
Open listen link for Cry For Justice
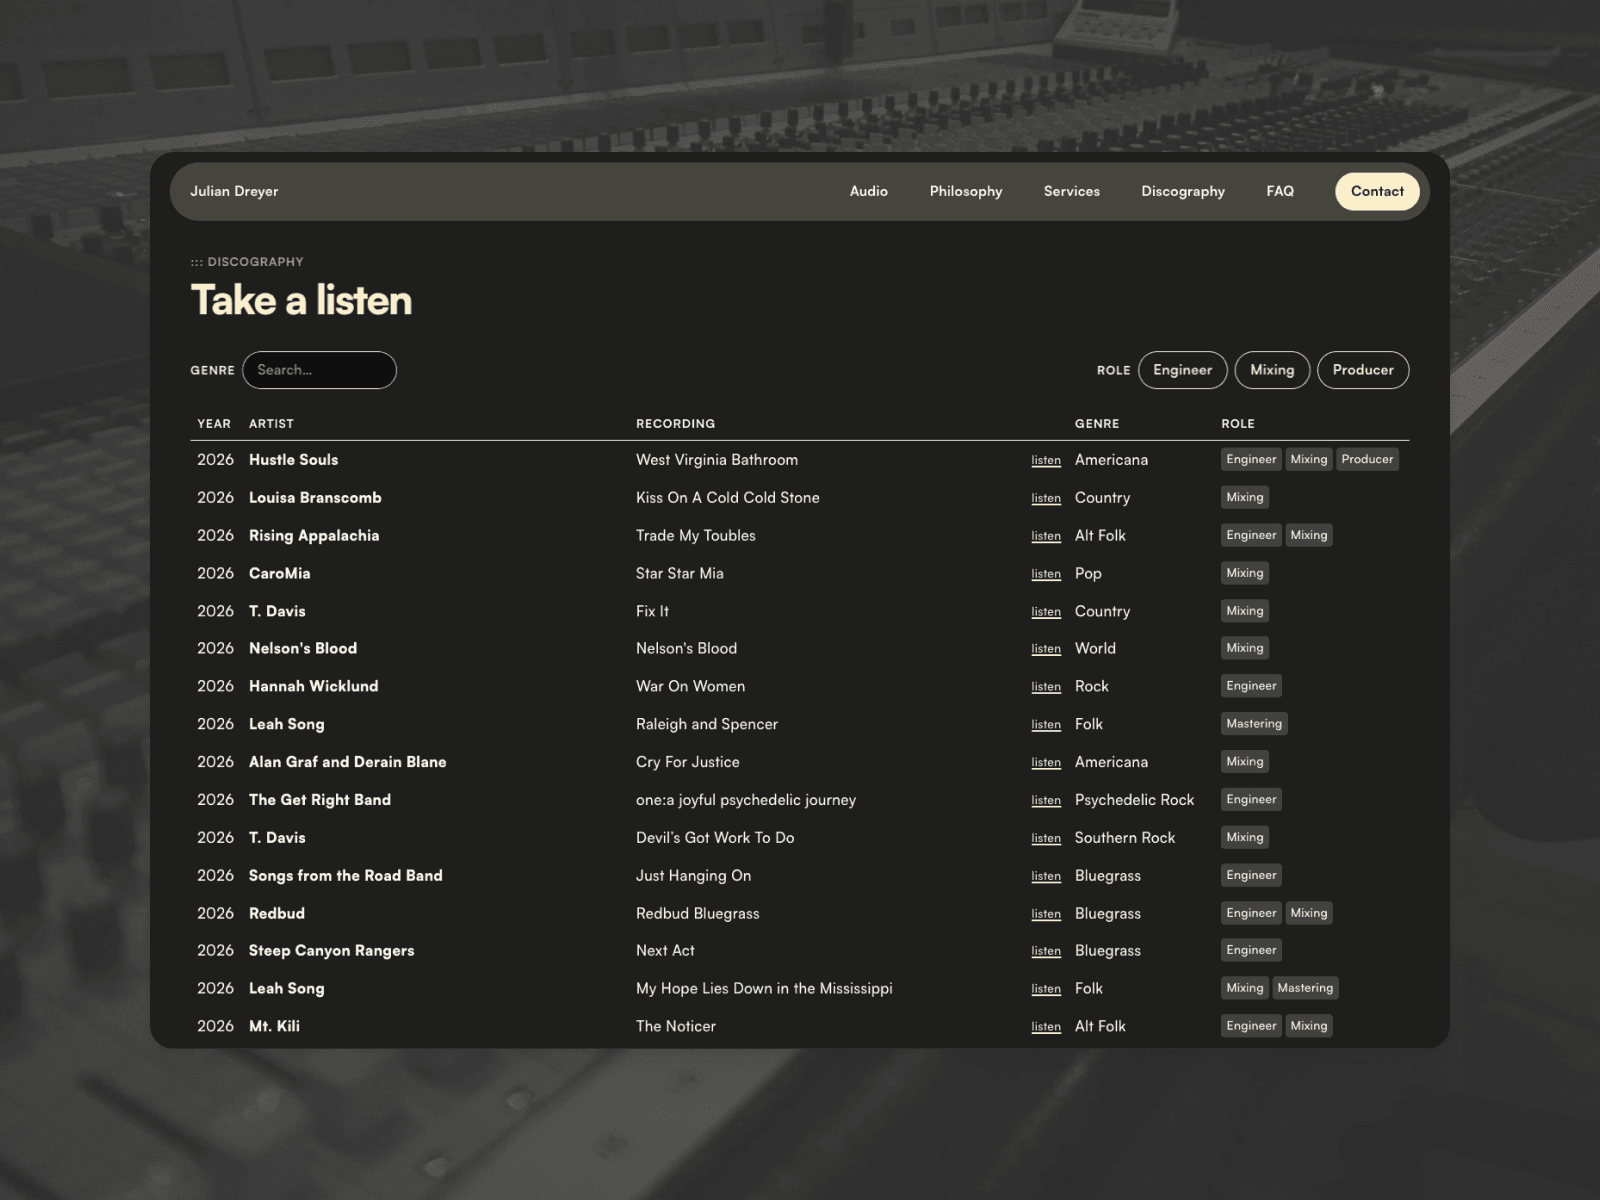click(x=1046, y=763)
